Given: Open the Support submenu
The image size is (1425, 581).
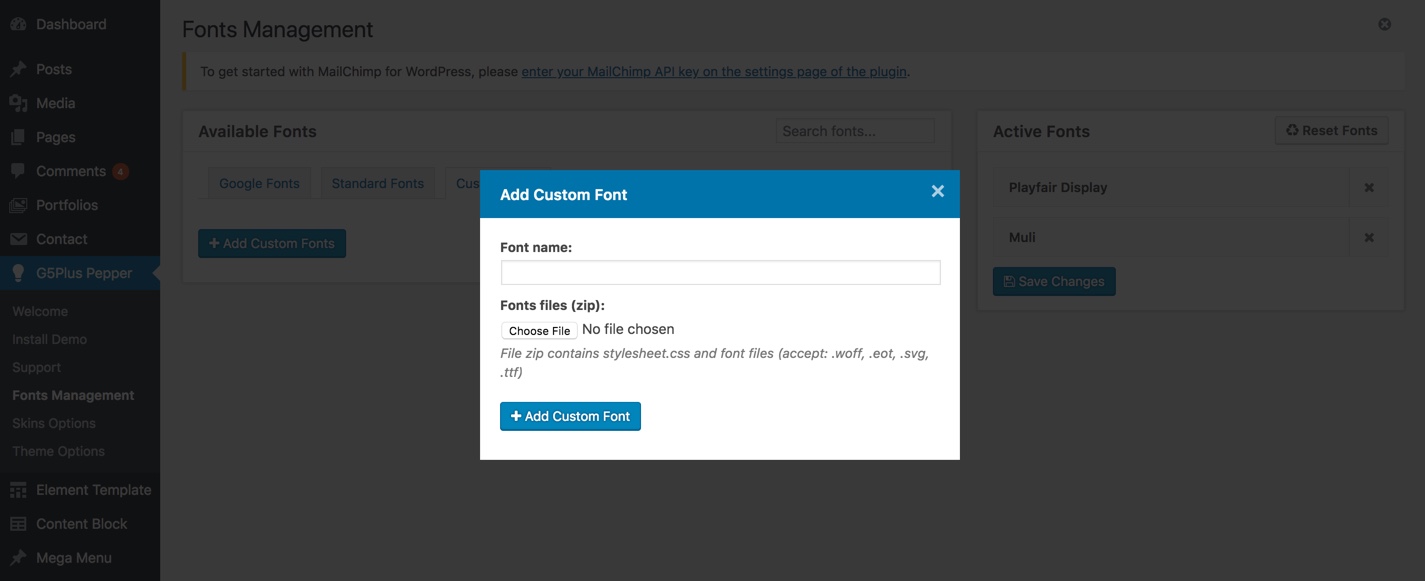Looking at the screenshot, I should point(36,367).
